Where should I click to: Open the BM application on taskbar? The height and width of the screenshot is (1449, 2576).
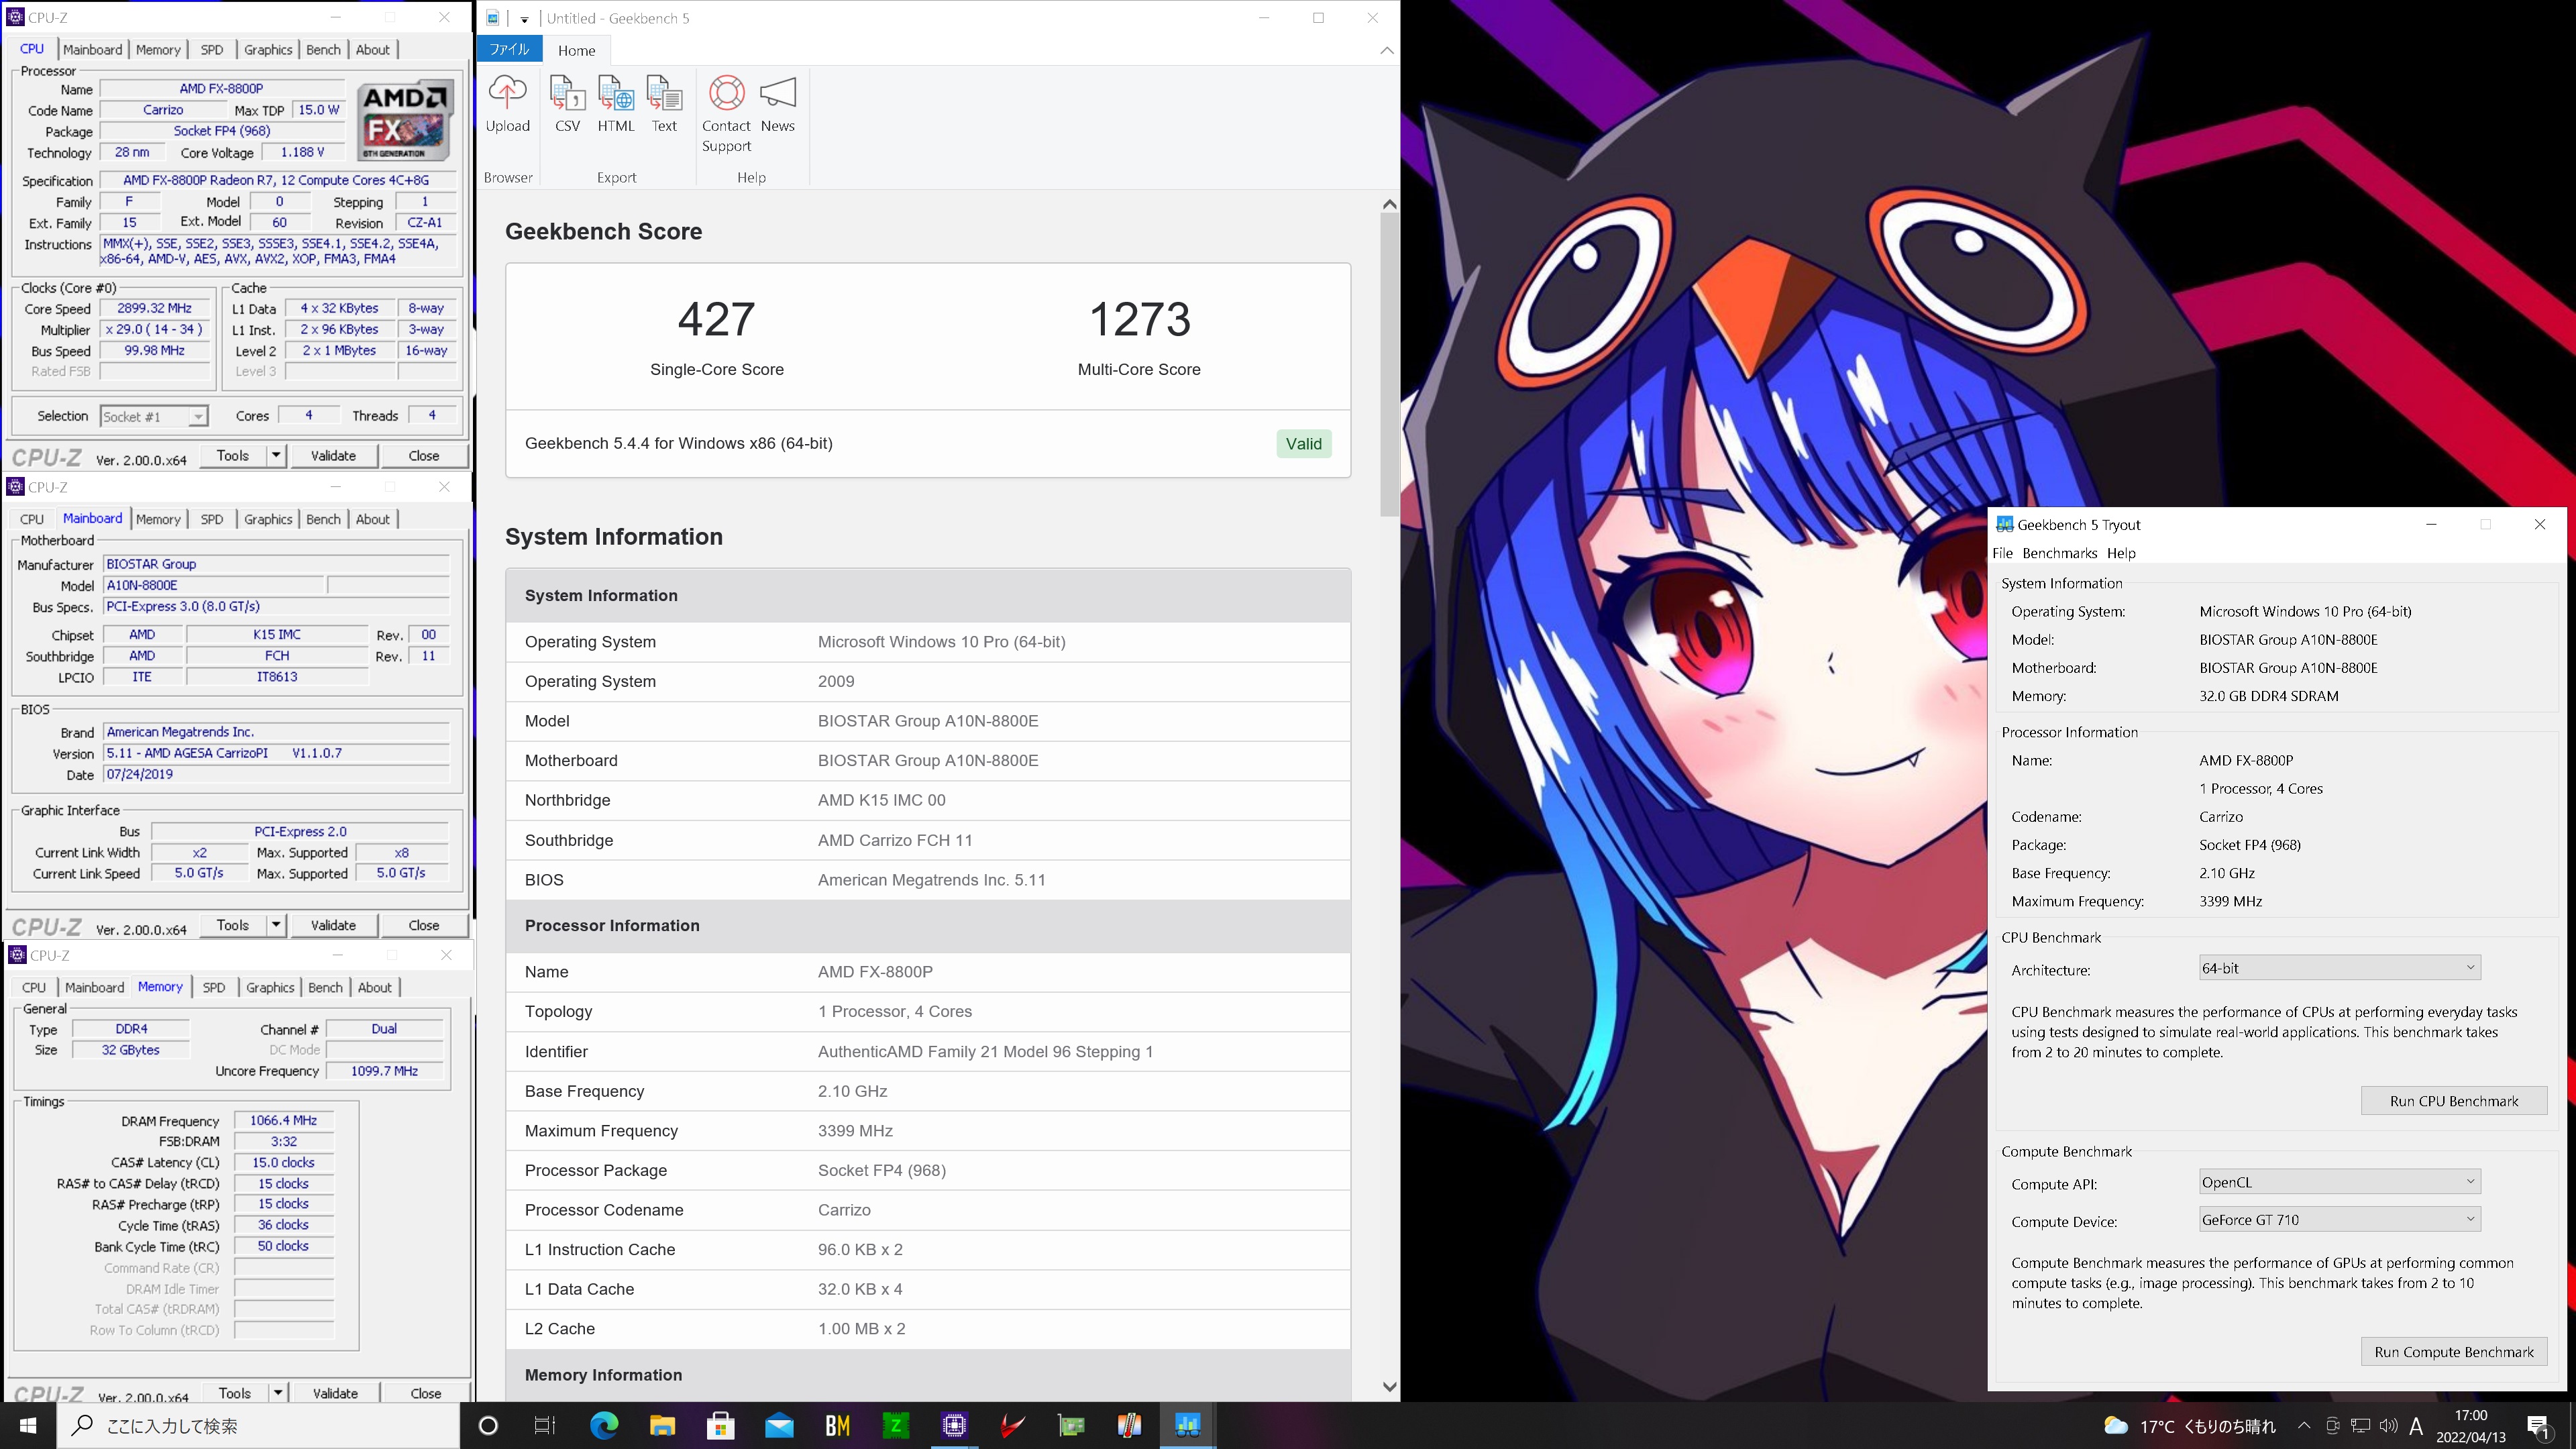(x=837, y=1425)
